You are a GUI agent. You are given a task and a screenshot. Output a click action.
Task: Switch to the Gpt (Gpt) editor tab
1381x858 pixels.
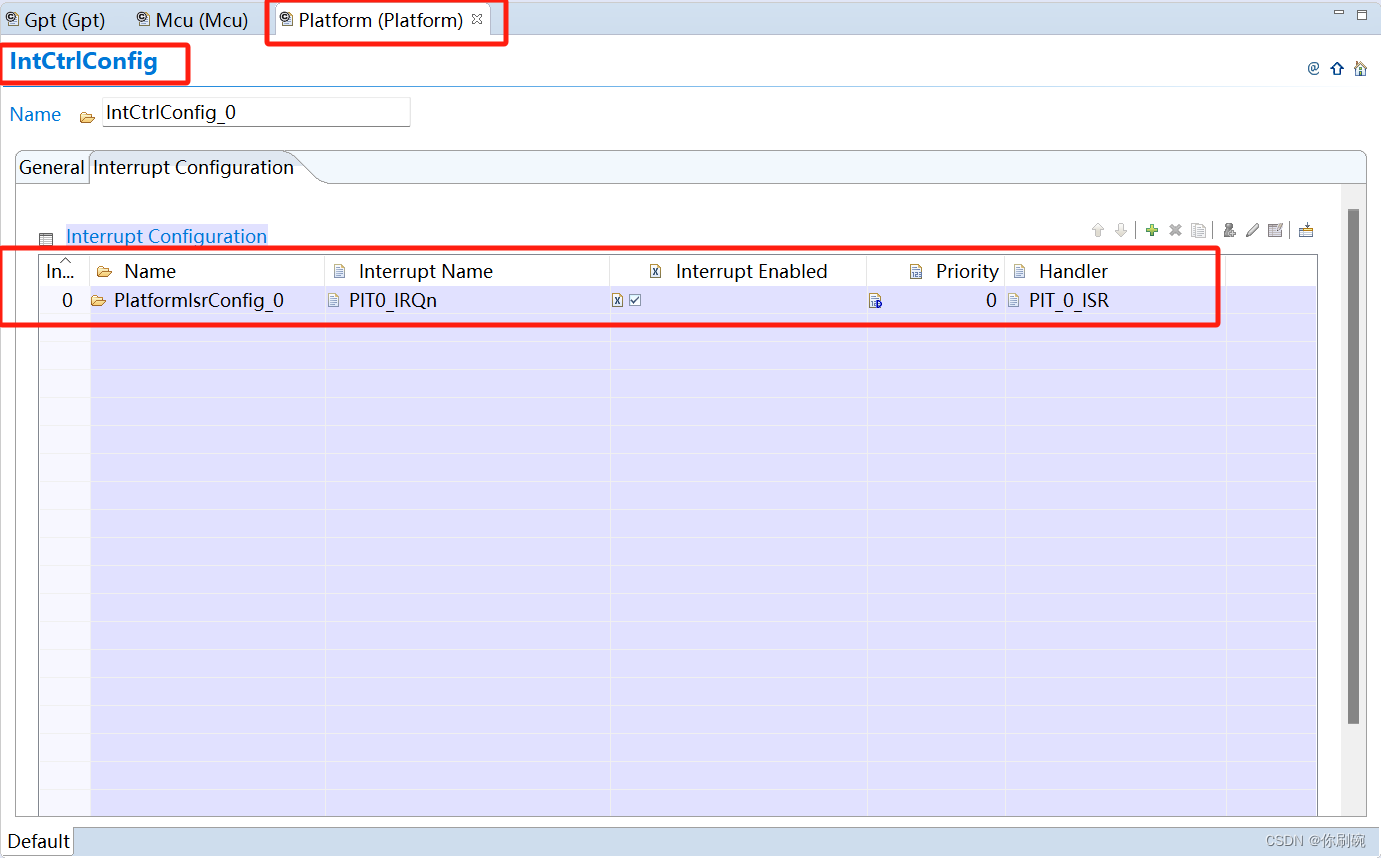point(56,20)
